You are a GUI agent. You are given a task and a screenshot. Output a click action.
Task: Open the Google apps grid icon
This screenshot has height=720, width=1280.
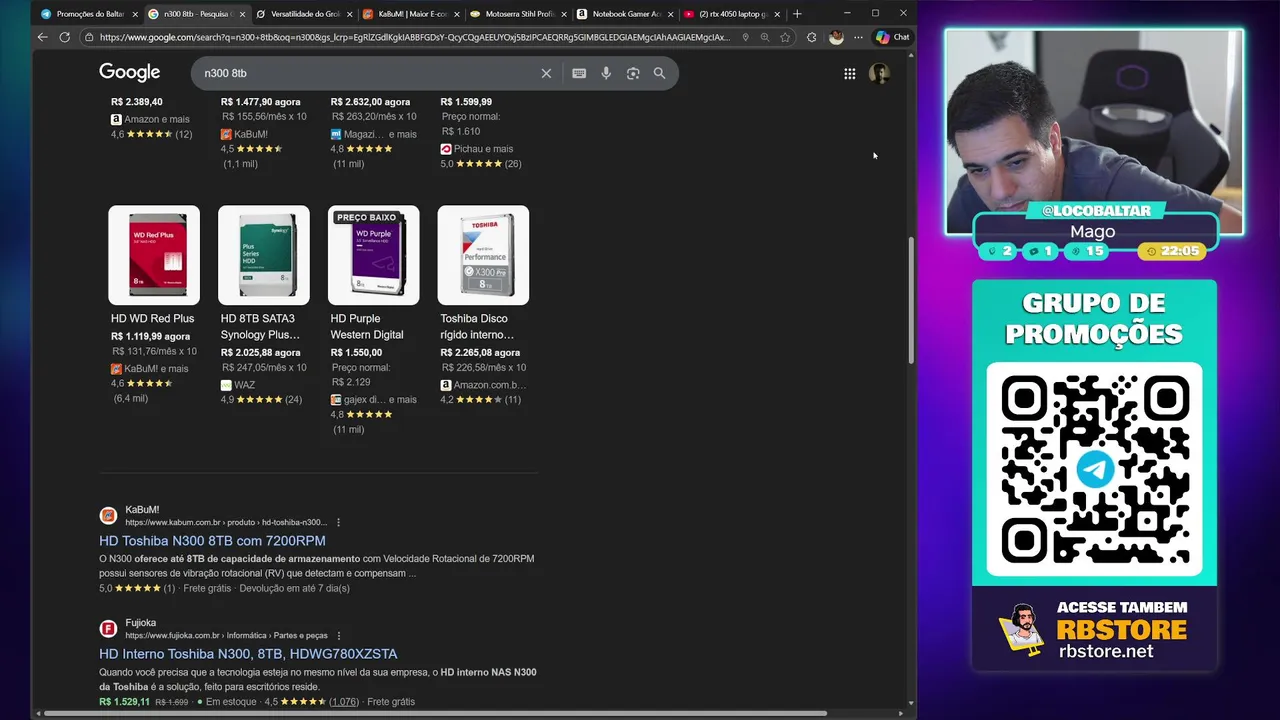point(849,73)
